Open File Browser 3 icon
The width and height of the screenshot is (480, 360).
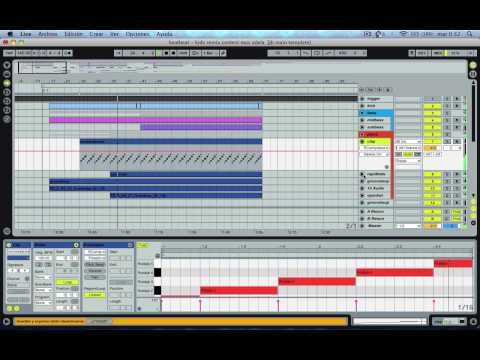click(7, 110)
